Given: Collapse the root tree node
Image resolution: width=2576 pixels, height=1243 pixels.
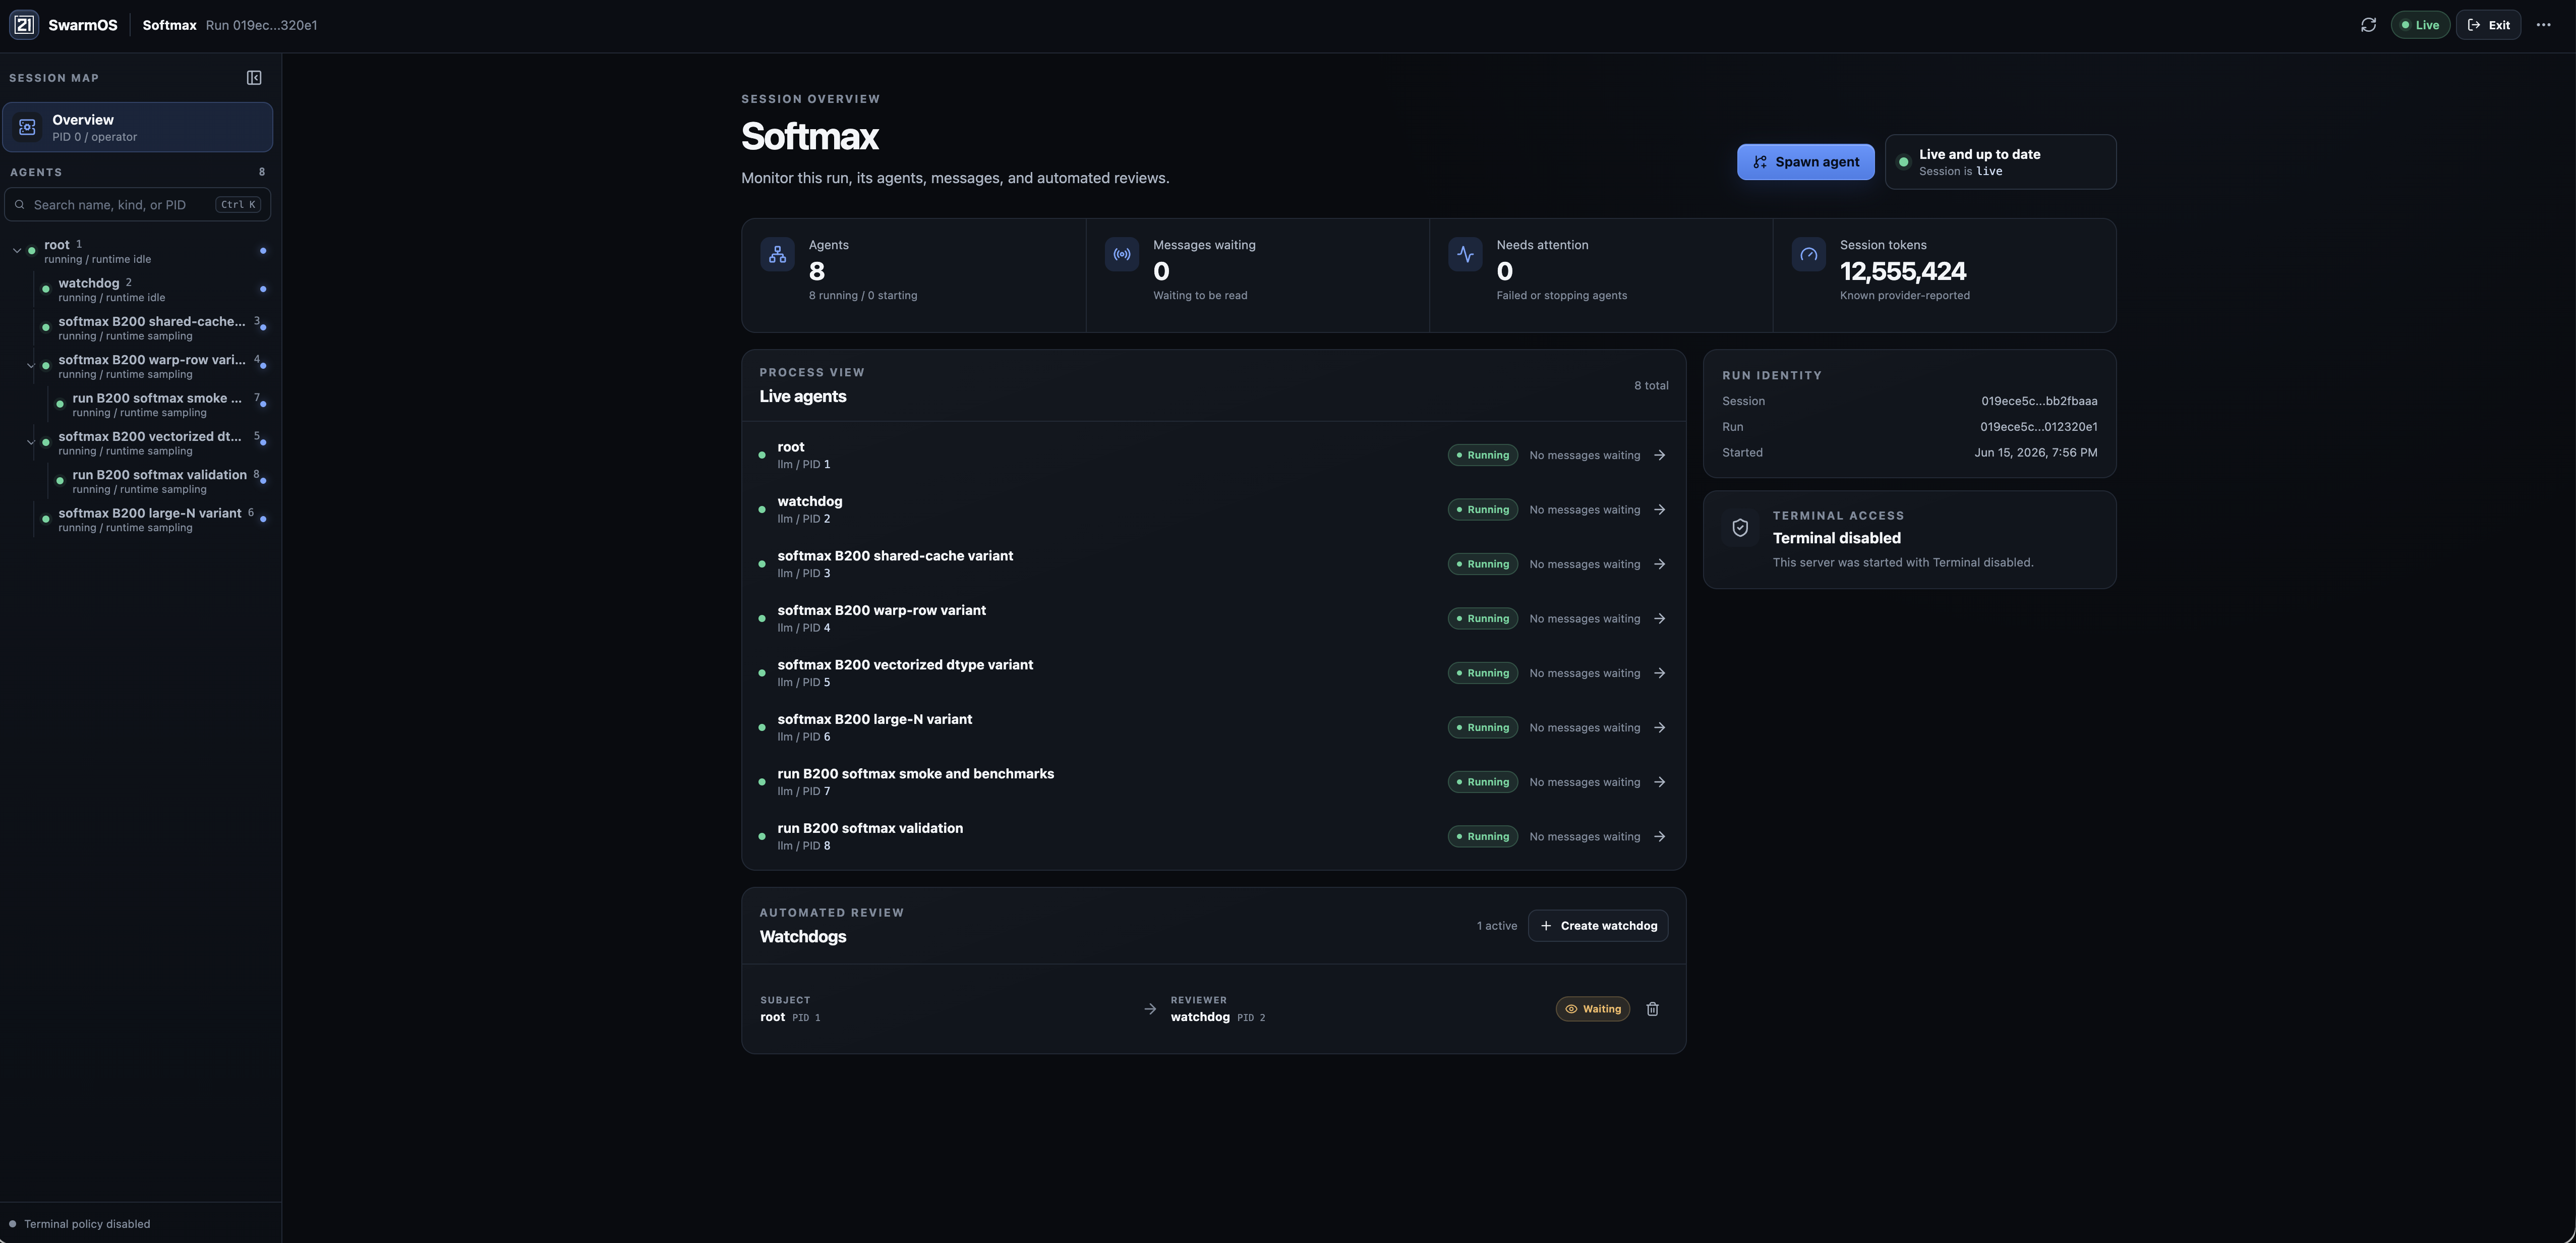Looking at the screenshot, I should pyautogui.click(x=17, y=251).
